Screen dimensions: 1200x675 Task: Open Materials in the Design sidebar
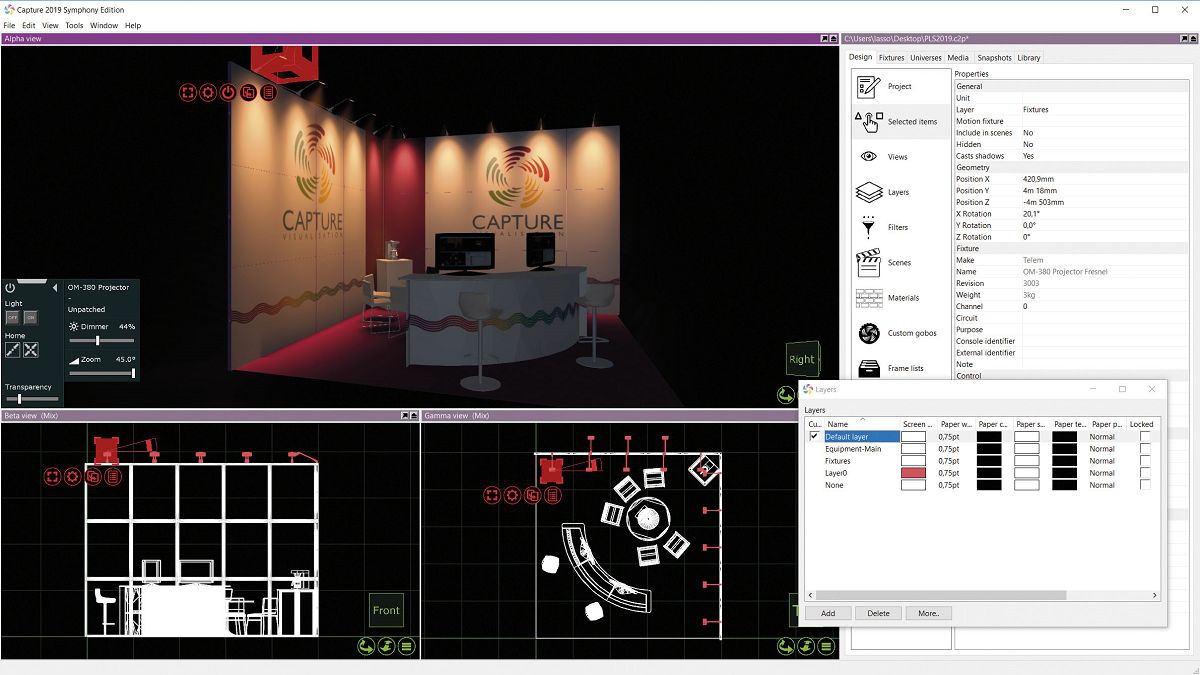coord(899,298)
